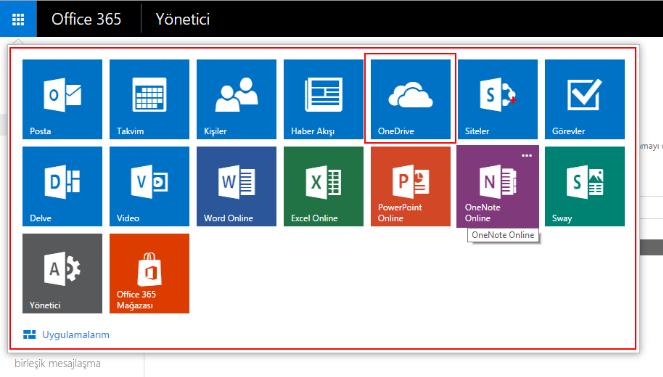
Task: Open the Yönetici admin tile
Action: pos(62,273)
